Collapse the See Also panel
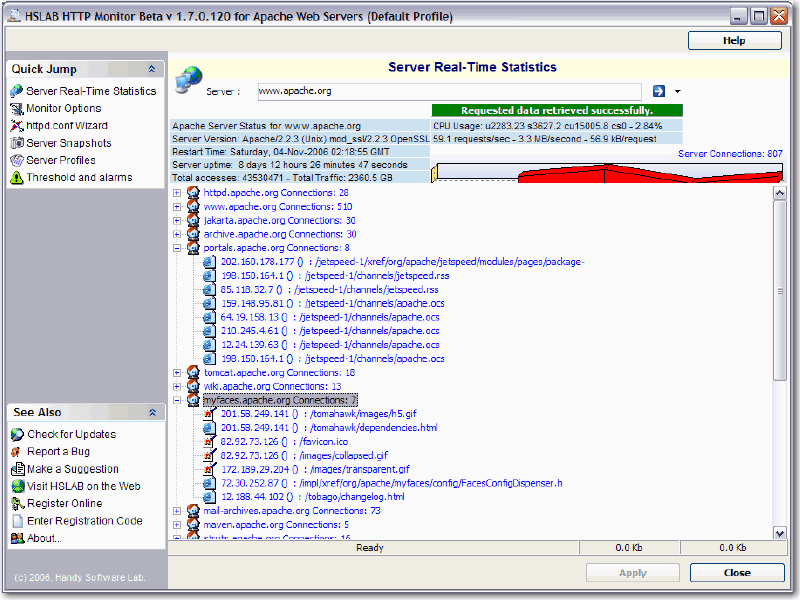The width and height of the screenshot is (800, 600). point(152,412)
